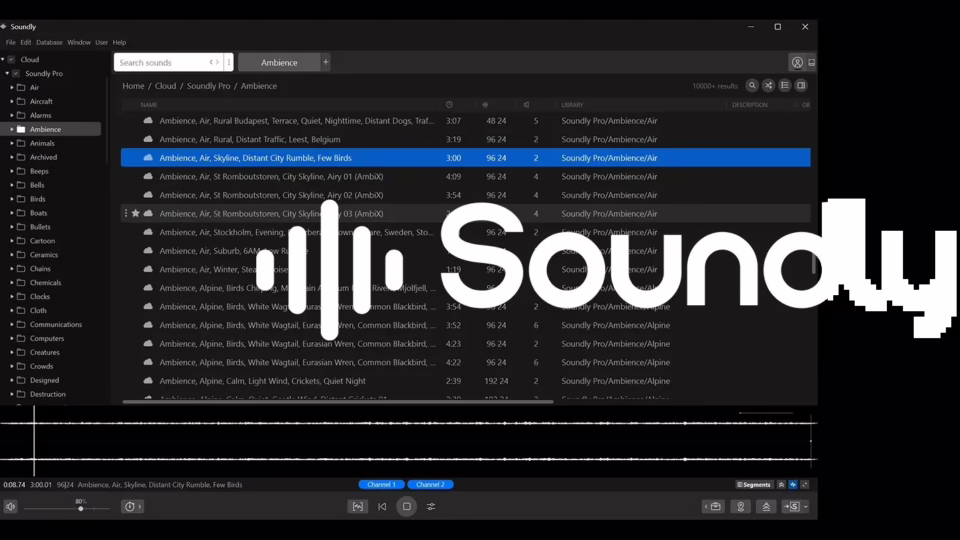Open playback settings sliders icon
This screenshot has height=540, width=960.
[431, 507]
